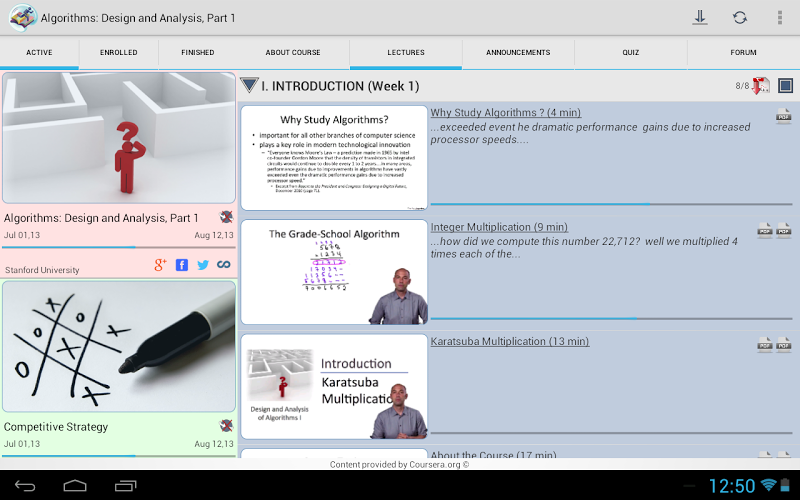Image resolution: width=800 pixels, height=500 pixels.
Task: Tap the Android back button
Action: point(24,486)
